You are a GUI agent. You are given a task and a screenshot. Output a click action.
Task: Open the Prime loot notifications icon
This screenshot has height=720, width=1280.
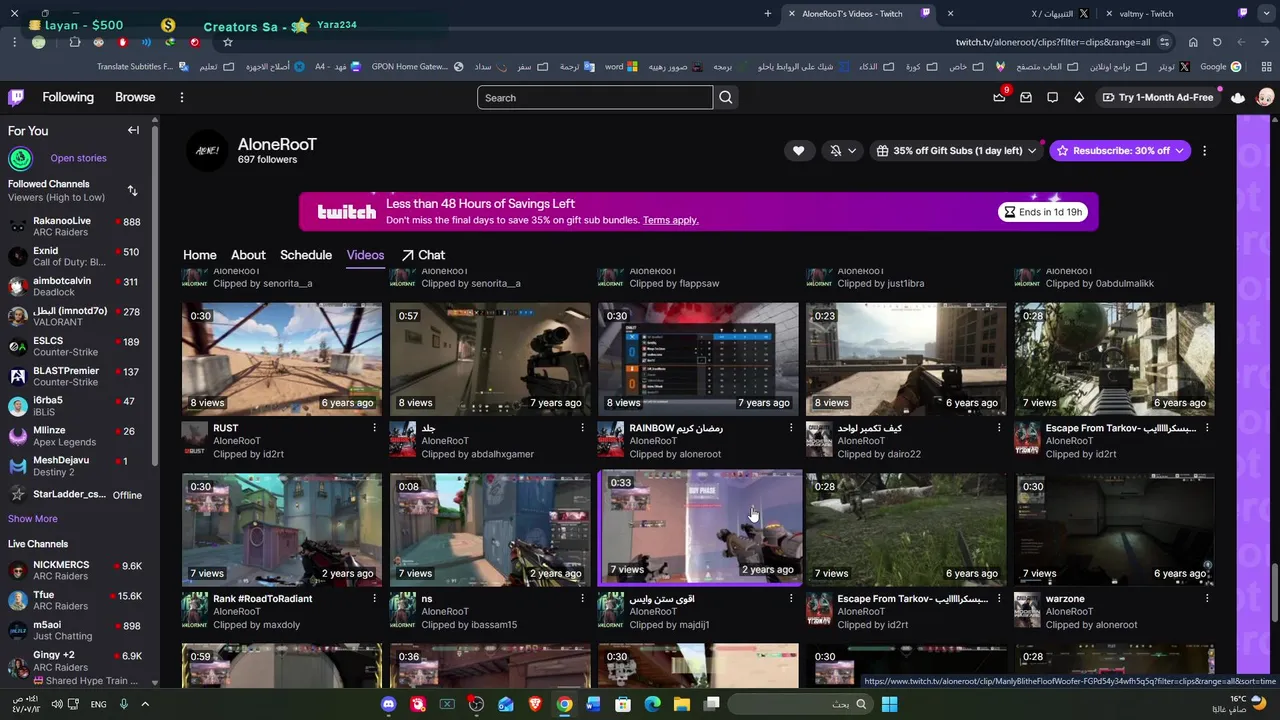pyautogui.click(x=999, y=97)
